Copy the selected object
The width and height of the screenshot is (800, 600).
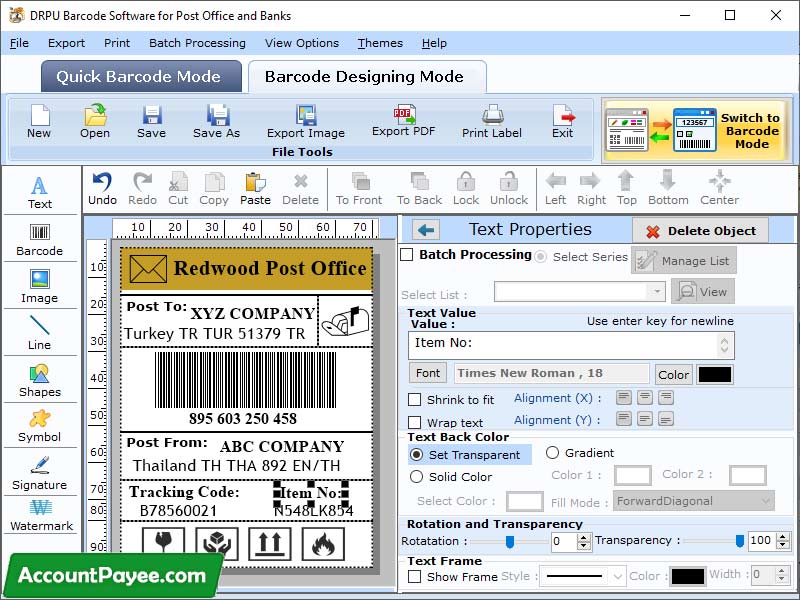pos(214,189)
